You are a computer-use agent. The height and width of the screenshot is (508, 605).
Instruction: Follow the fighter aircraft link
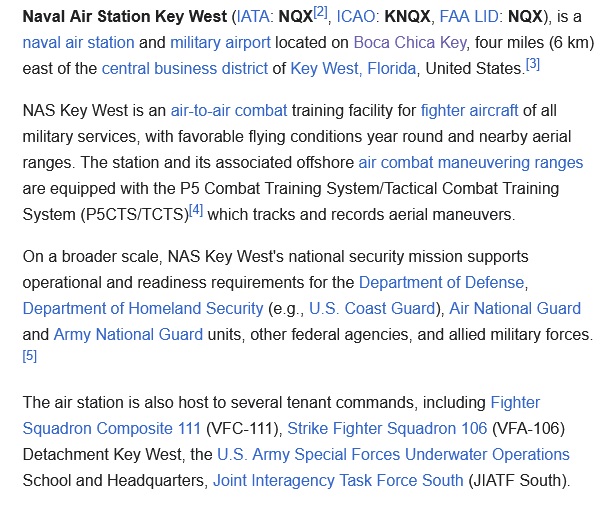click(469, 111)
